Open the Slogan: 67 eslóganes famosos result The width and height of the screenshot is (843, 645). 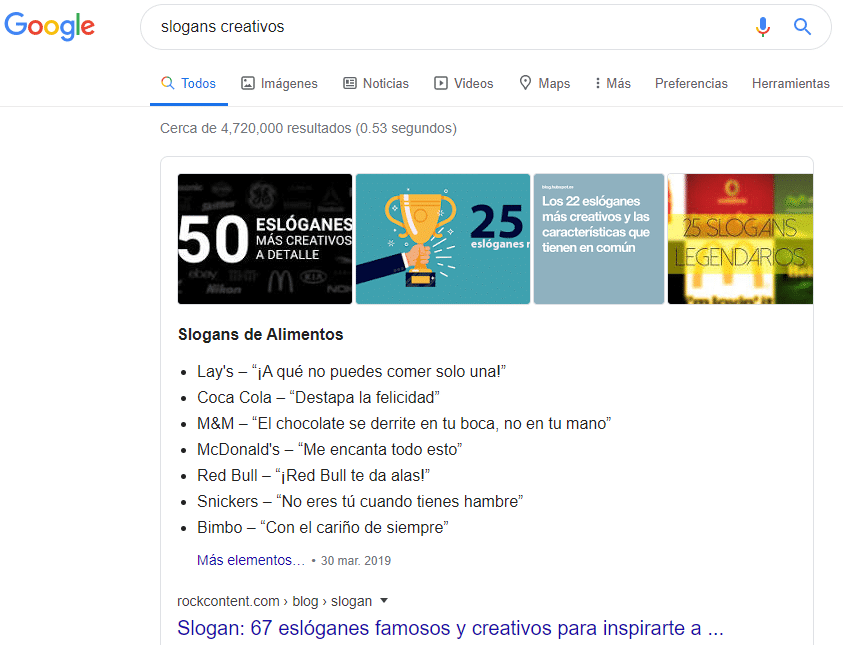tap(450, 628)
